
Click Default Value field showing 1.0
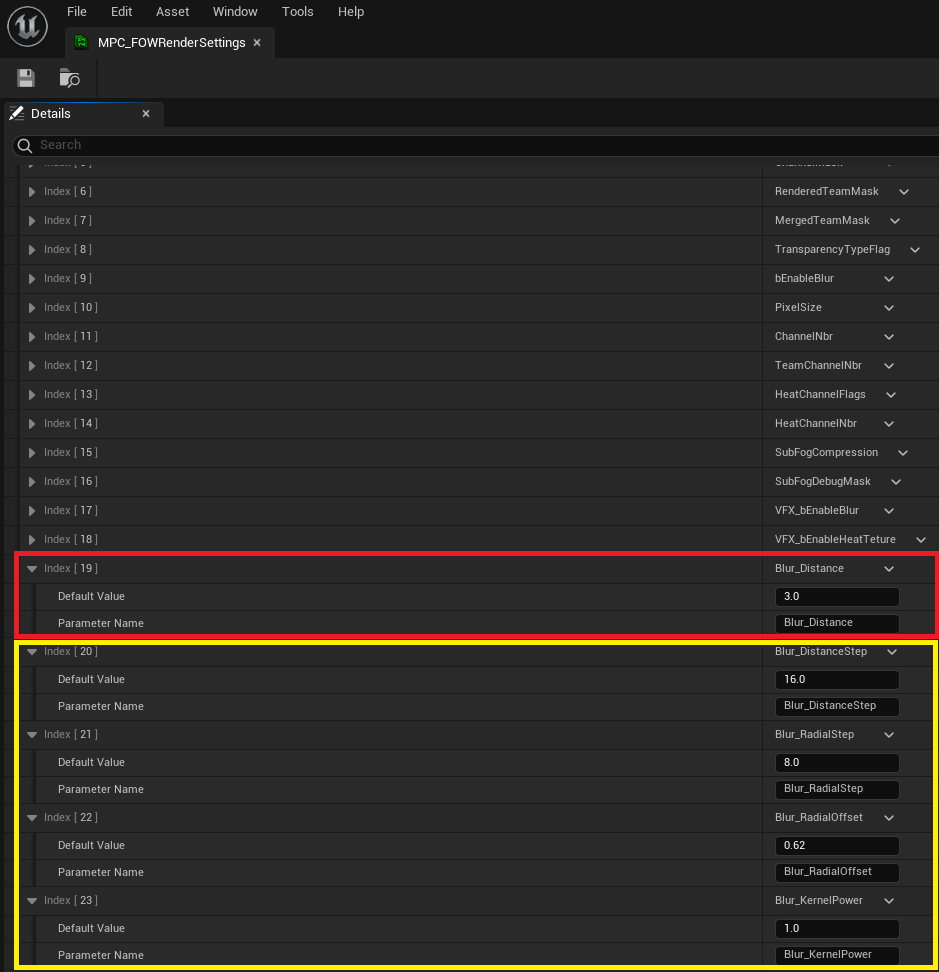837,929
